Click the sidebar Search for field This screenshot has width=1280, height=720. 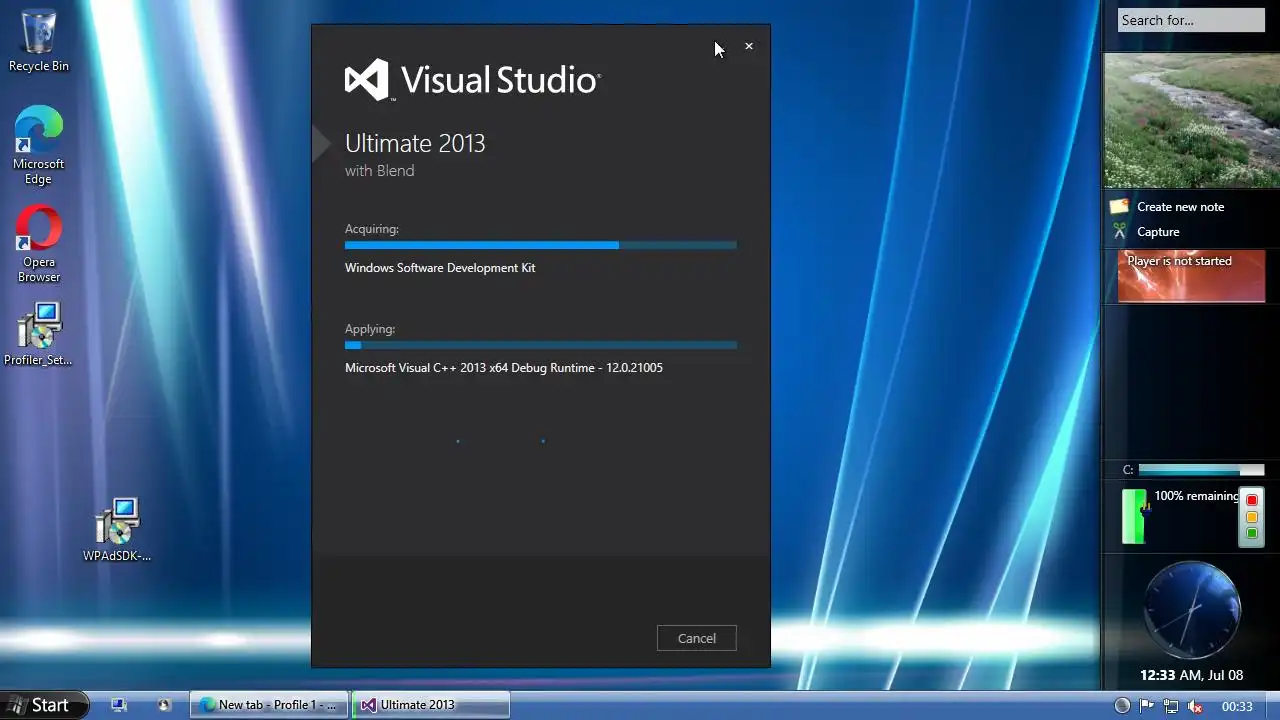click(1191, 20)
